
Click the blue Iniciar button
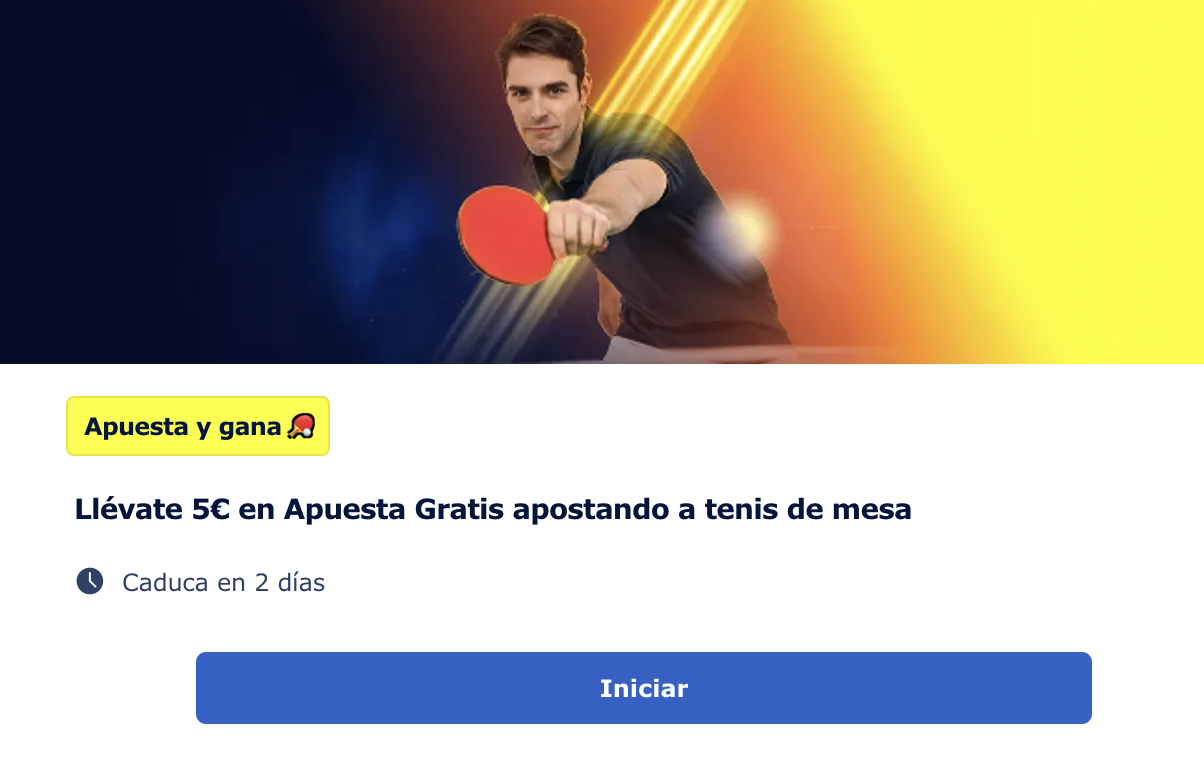click(x=643, y=688)
